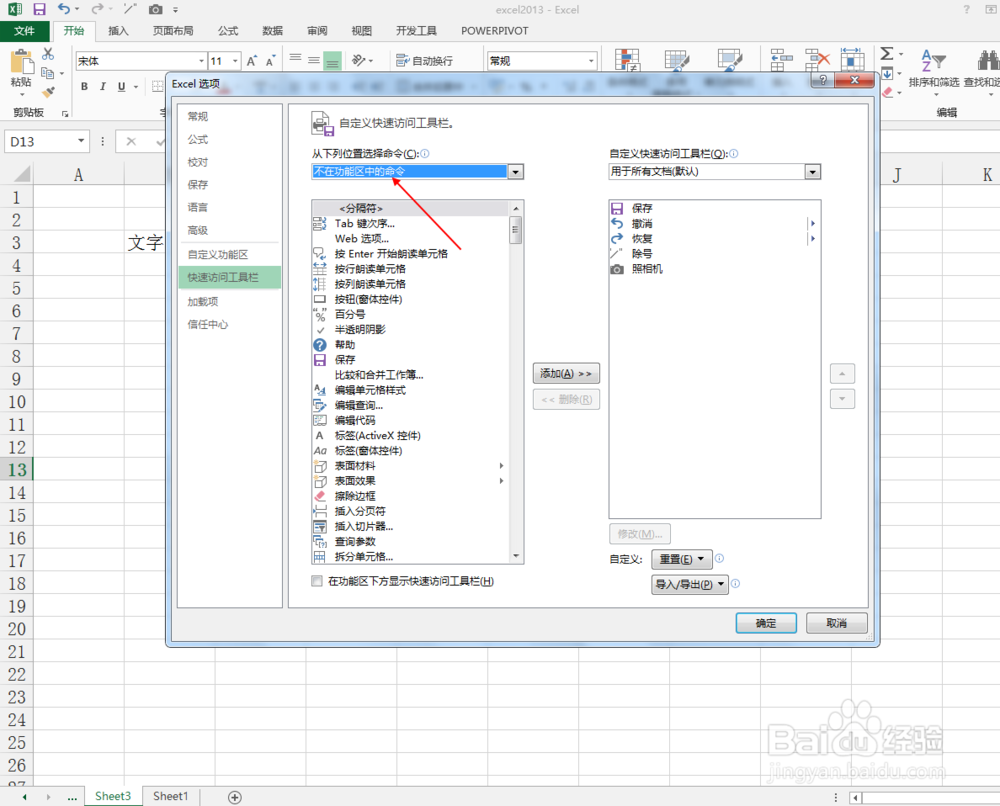This screenshot has width=1000, height=806.
Task: Open the Name Box dropdown arrow
Action: point(81,141)
